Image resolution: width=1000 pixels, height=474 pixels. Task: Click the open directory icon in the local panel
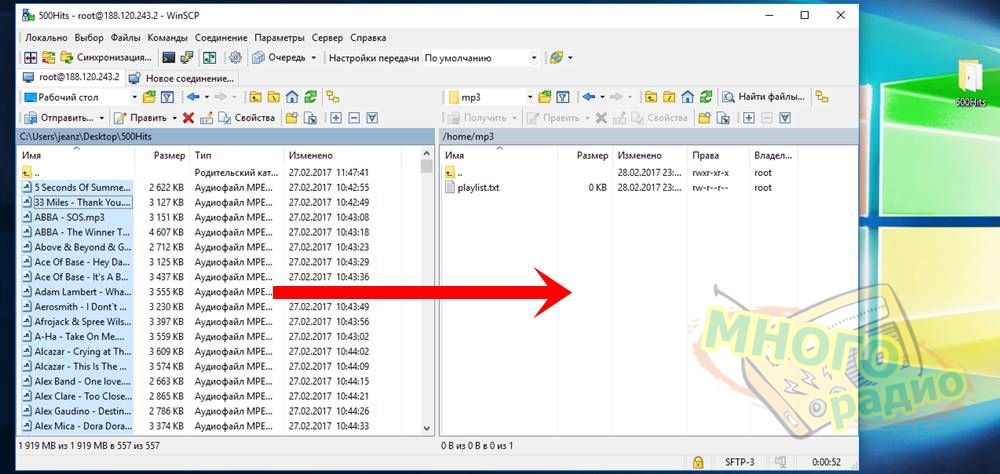(150, 98)
